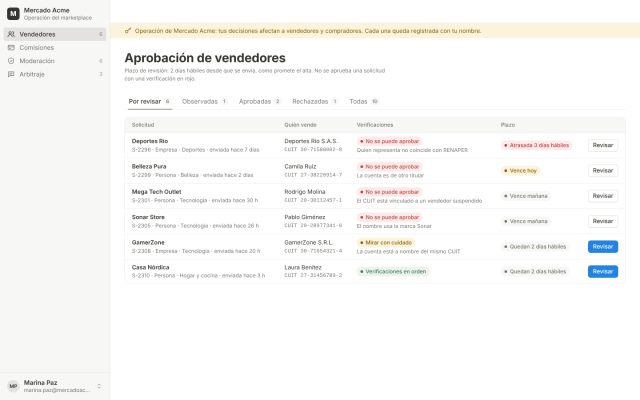Click the Plazo column header
Image resolution: width=640 pixels, height=400 pixels.
(508, 125)
